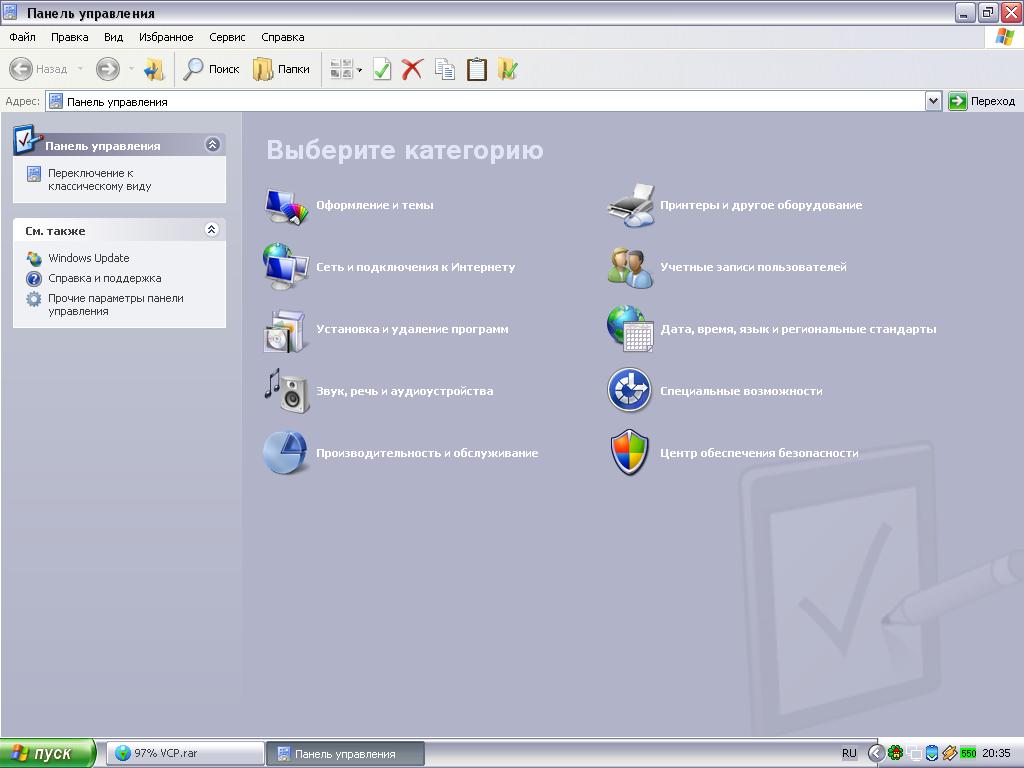This screenshot has height=768, width=1024.
Task: Click the Paste clipboard toolbar icon
Action: [x=477, y=69]
